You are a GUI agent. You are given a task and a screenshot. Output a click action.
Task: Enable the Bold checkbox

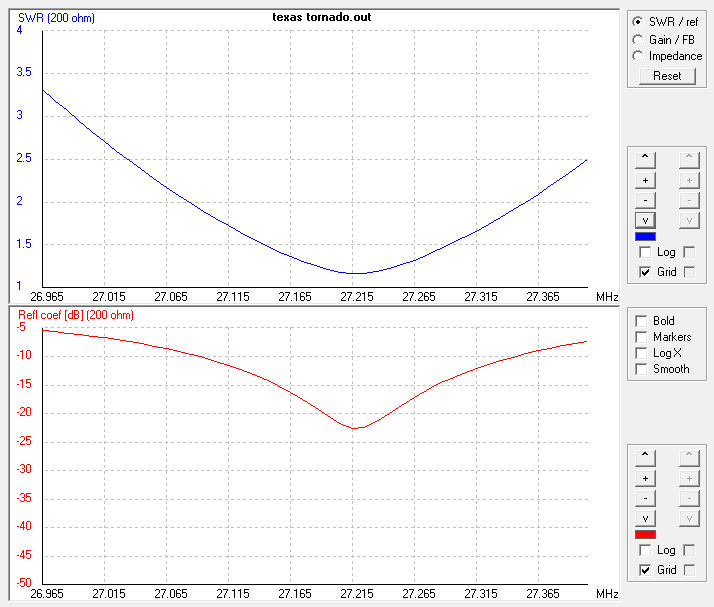click(x=641, y=321)
